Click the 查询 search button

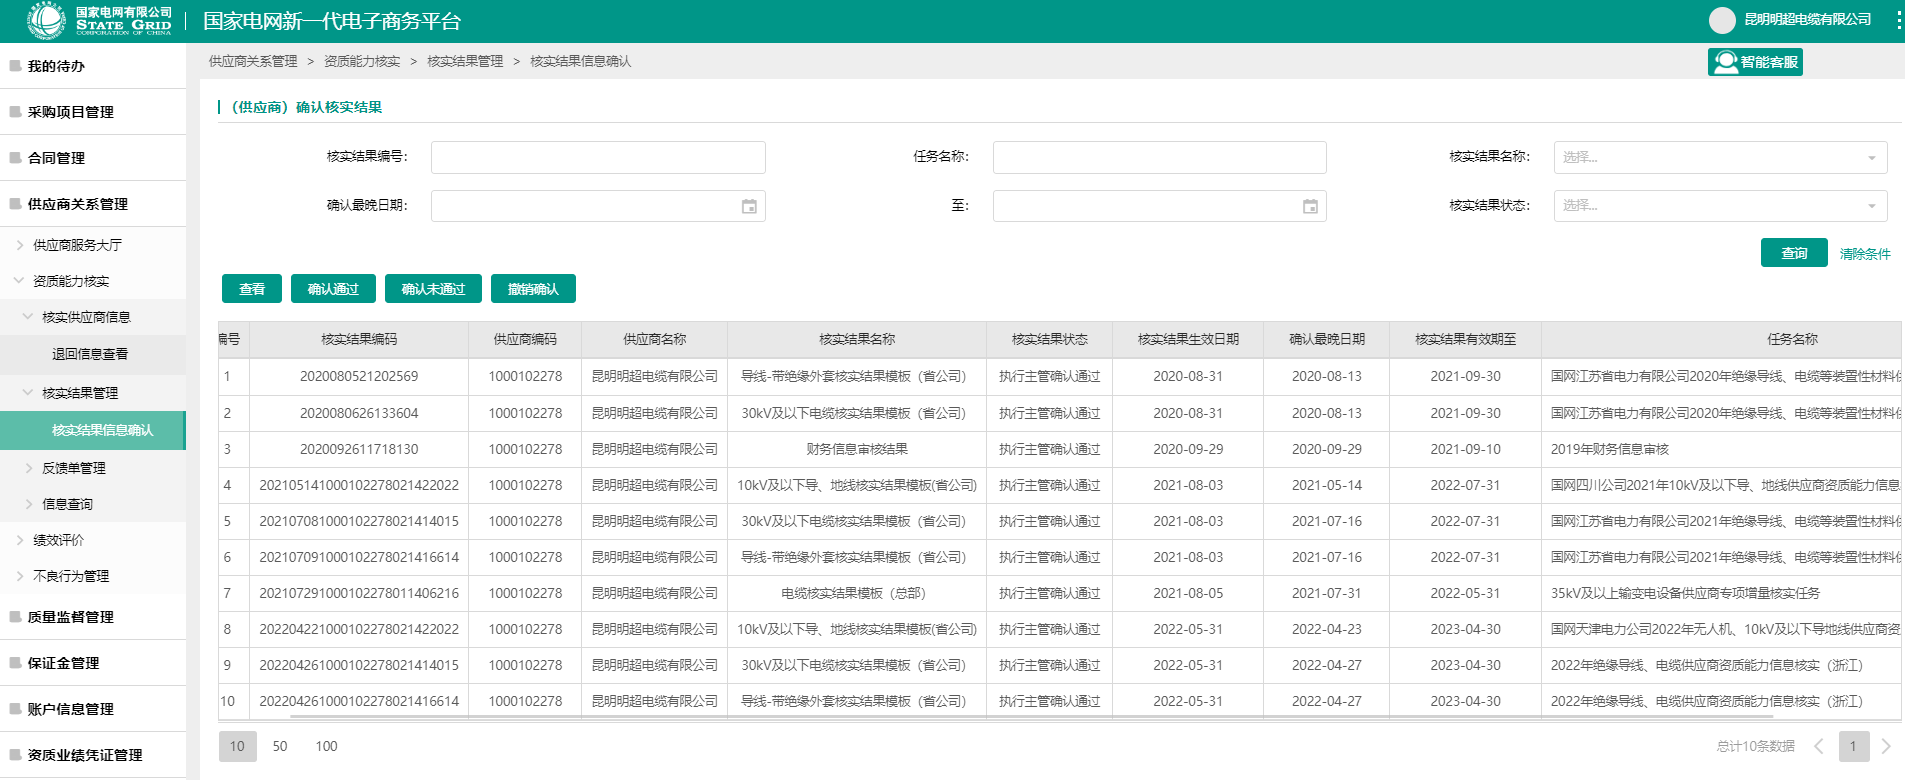[1794, 253]
